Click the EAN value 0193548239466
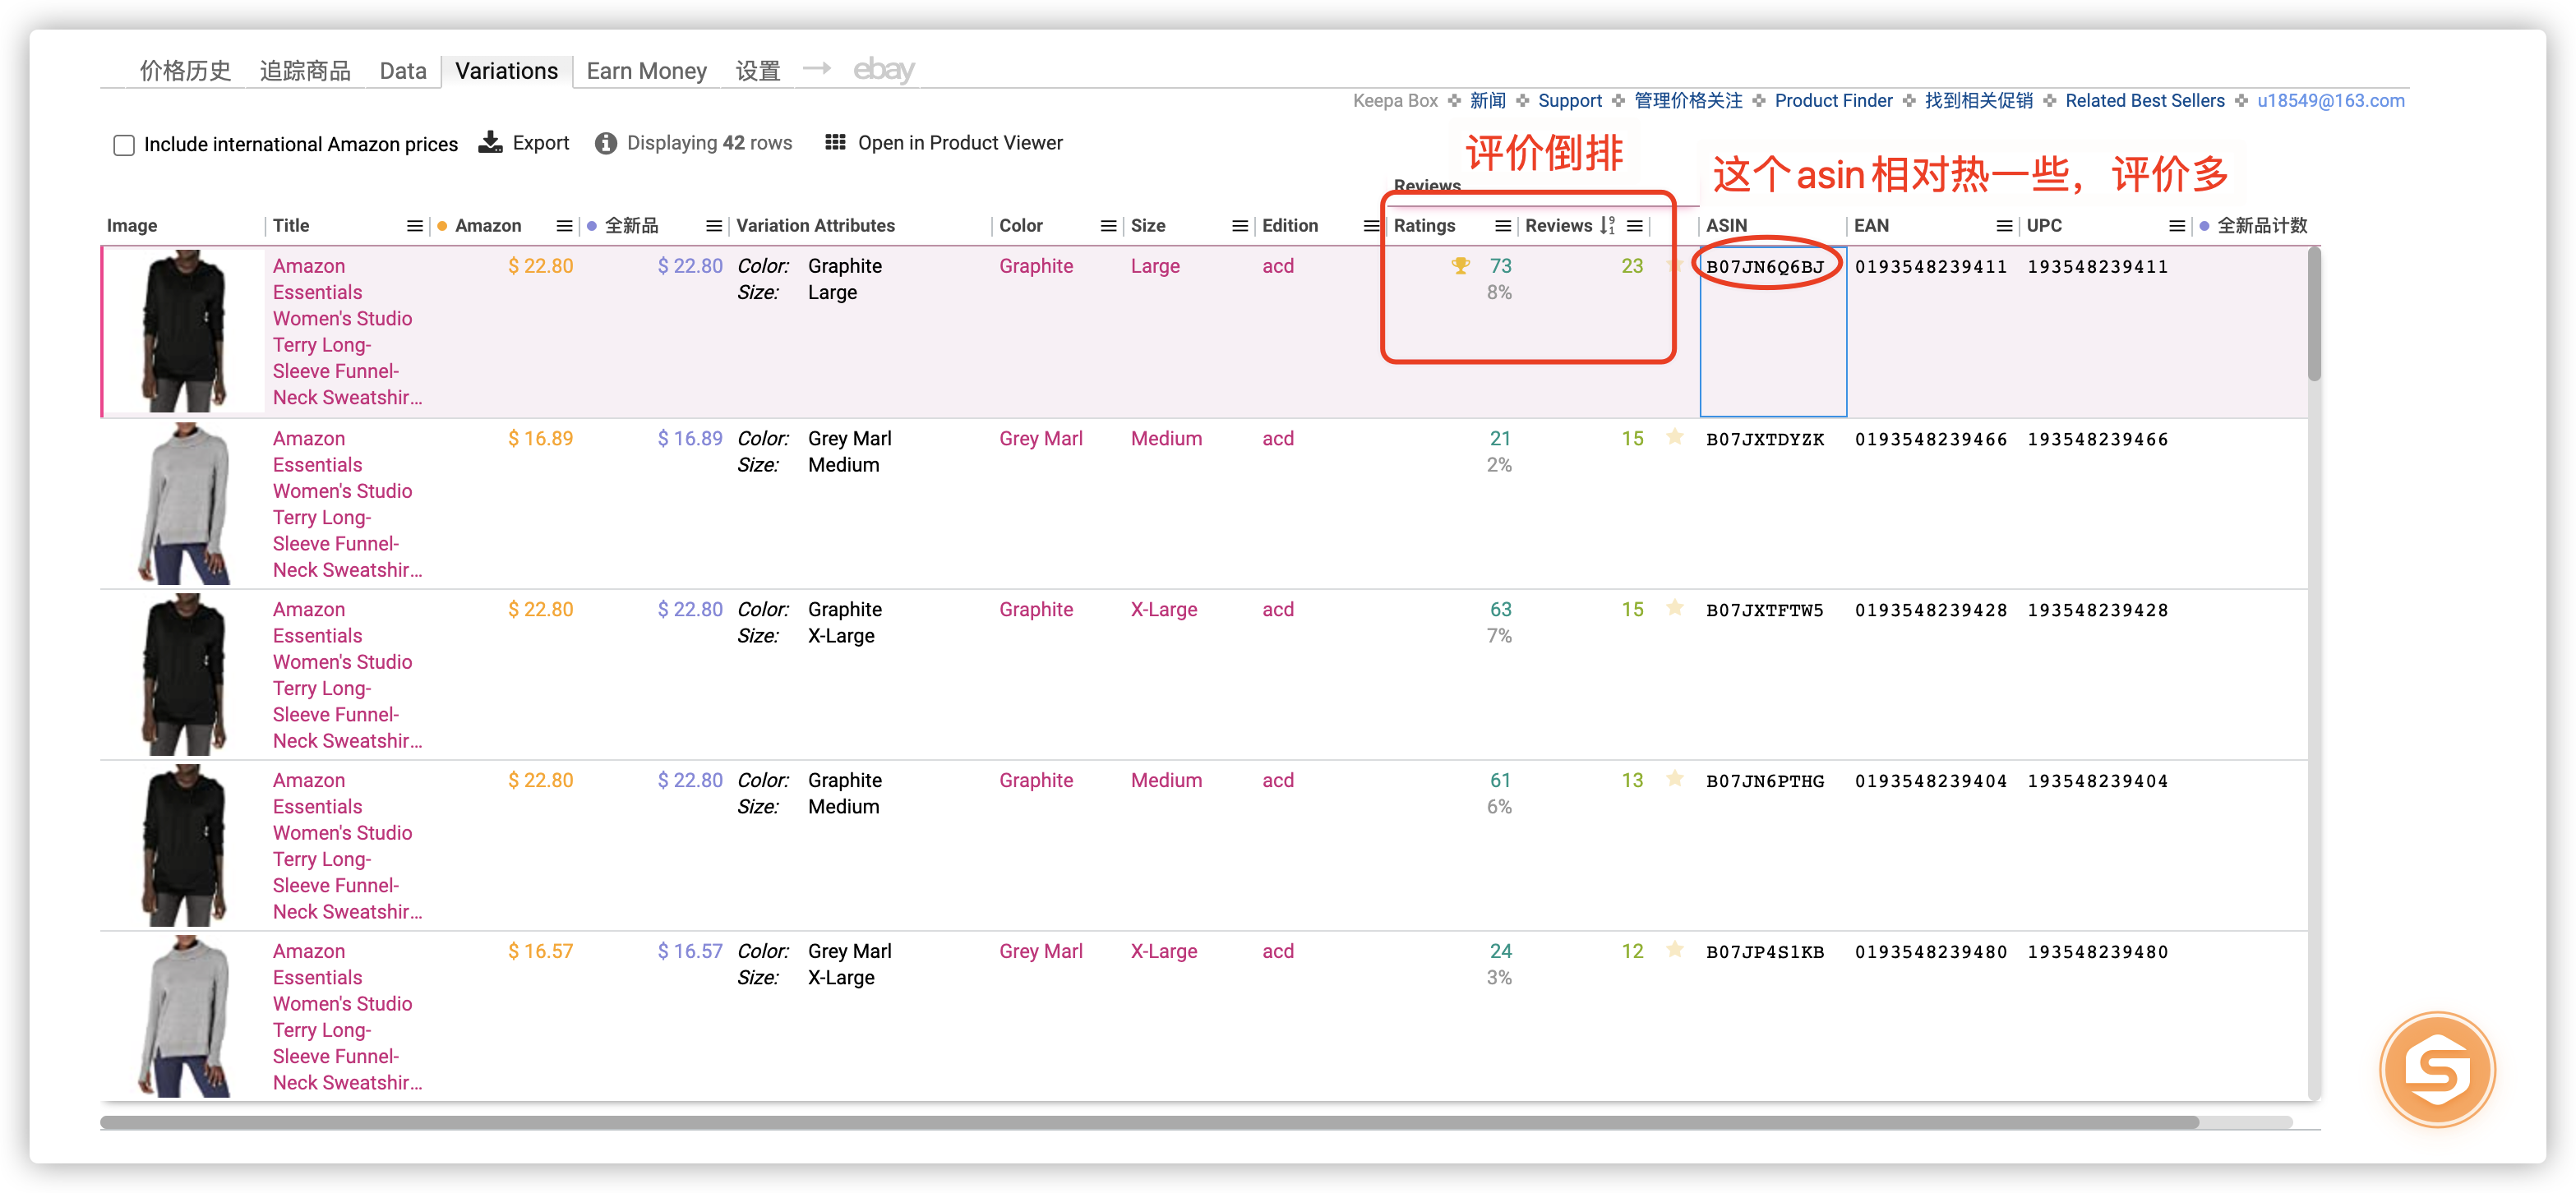The height and width of the screenshot is (1193, 2576). click(x=1930, y=440)
